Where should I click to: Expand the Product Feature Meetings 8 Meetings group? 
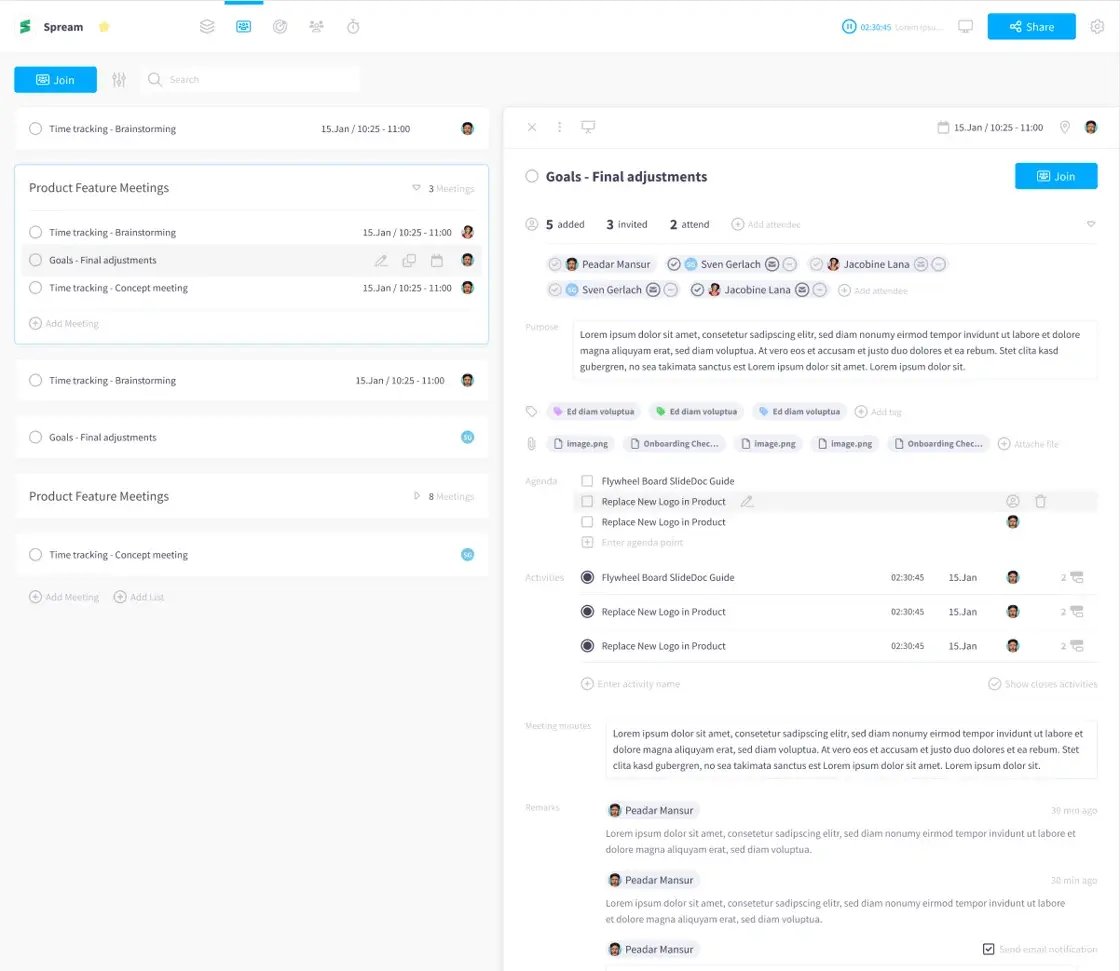click(417, 496)
